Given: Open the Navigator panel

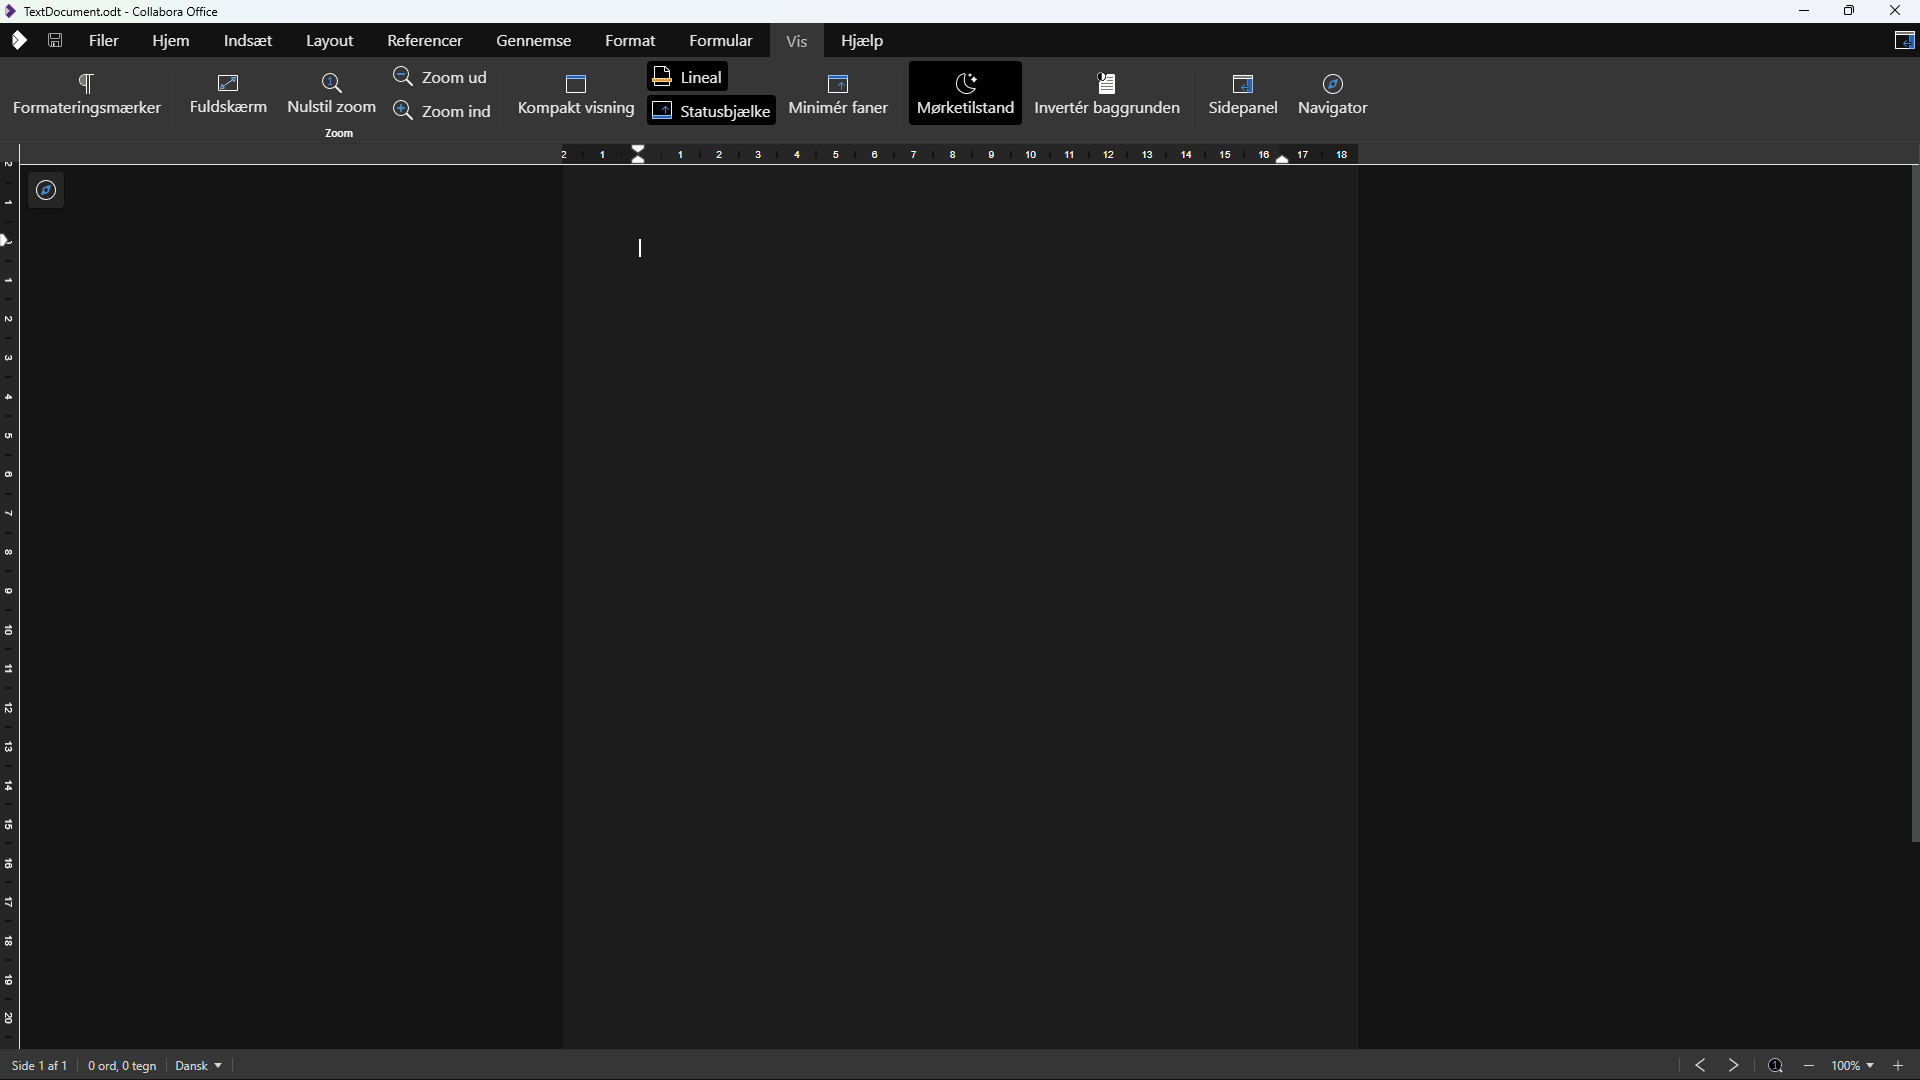Looking at the screenshot, I should [x=1333, y=93].
